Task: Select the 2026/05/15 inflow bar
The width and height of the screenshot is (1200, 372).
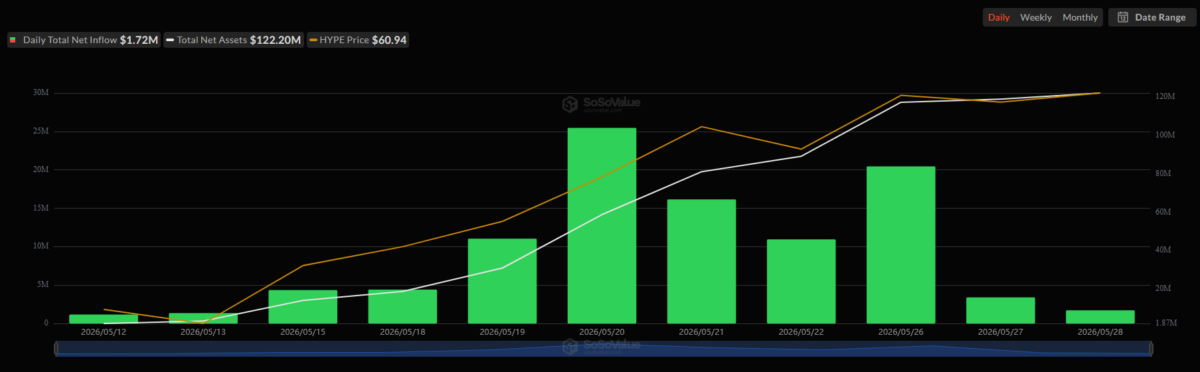Action: point(302,306)
